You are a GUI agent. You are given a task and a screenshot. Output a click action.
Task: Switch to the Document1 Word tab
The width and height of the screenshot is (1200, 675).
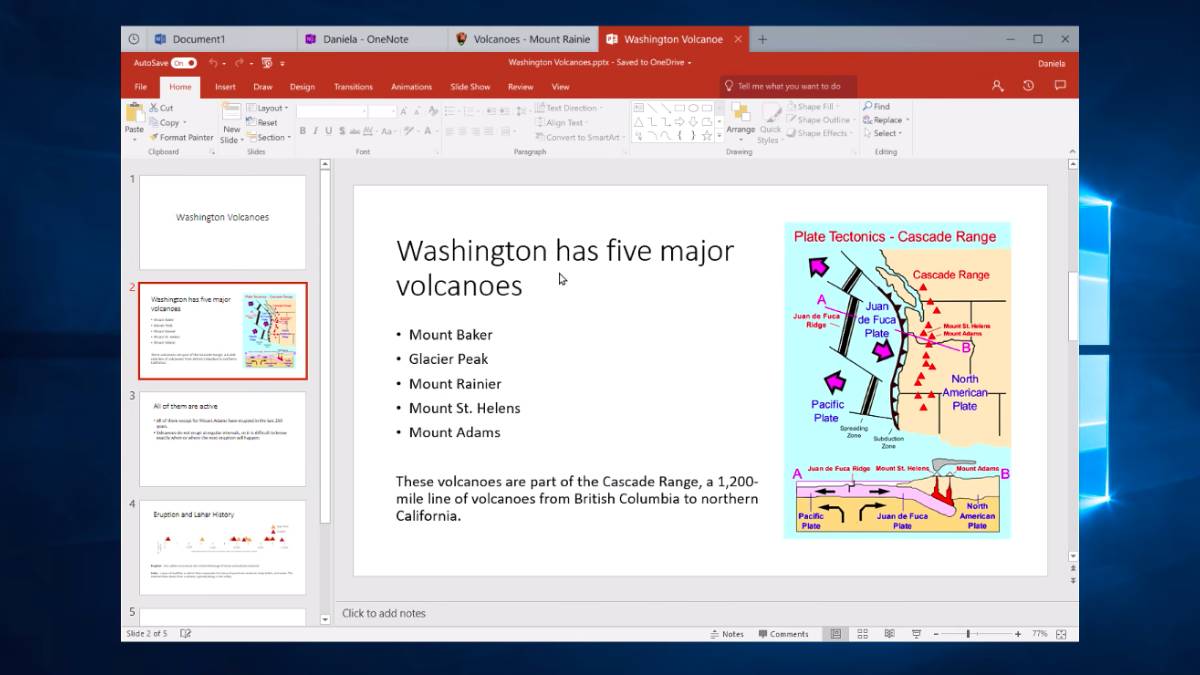[221, 39]
